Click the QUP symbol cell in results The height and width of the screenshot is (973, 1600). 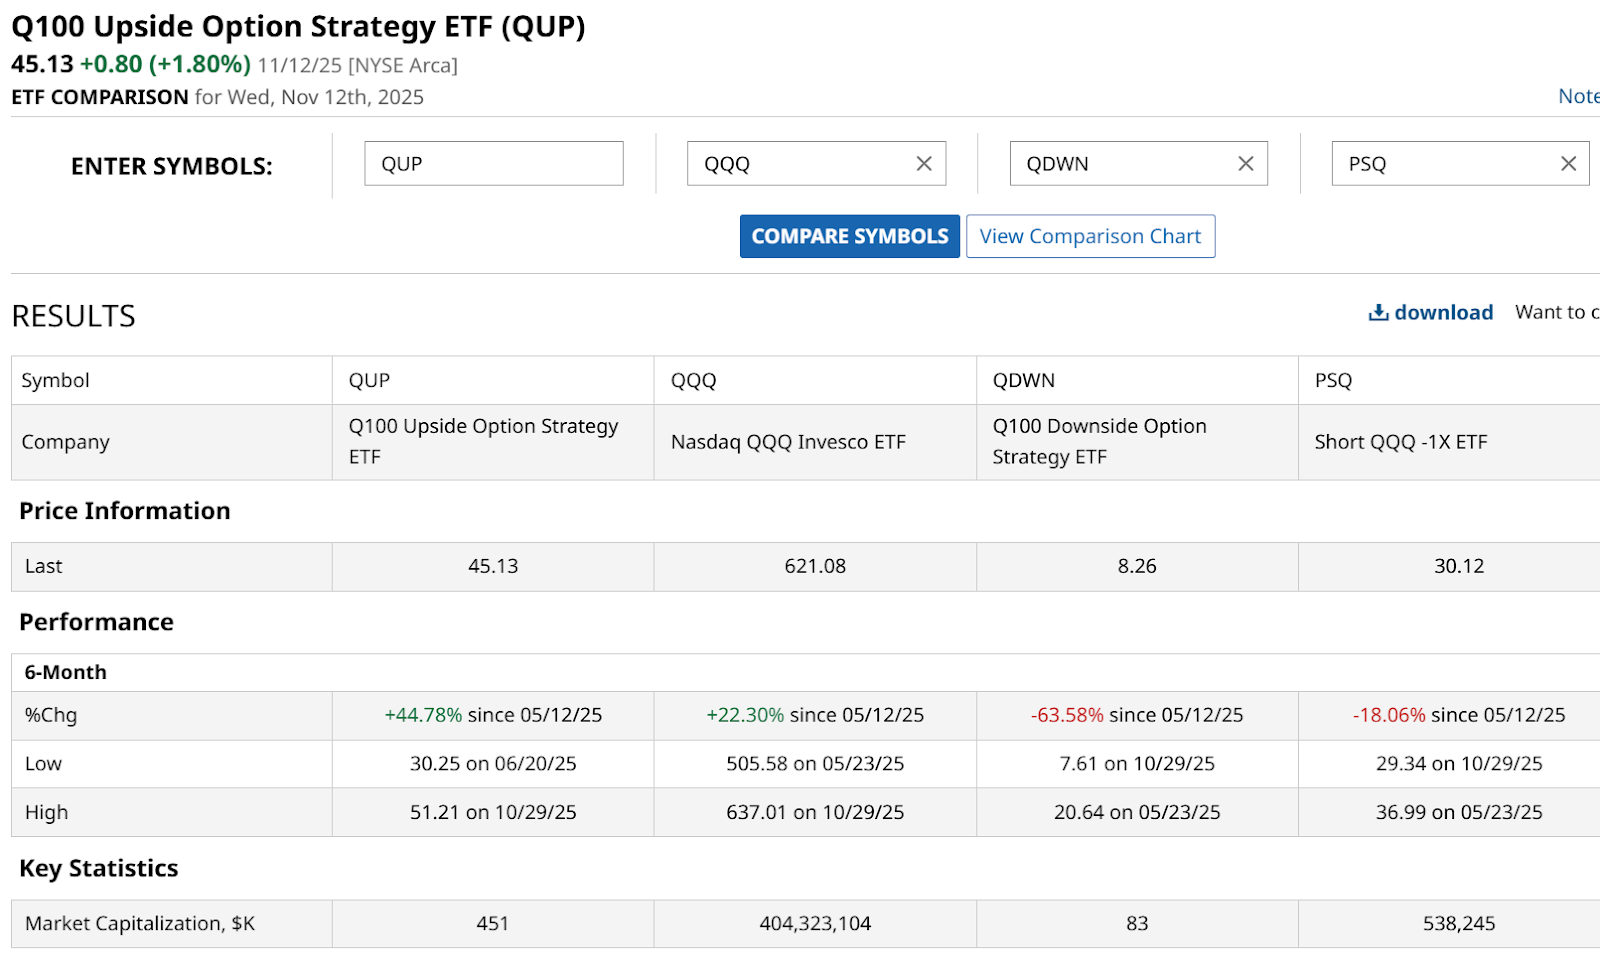pos(369,381)
